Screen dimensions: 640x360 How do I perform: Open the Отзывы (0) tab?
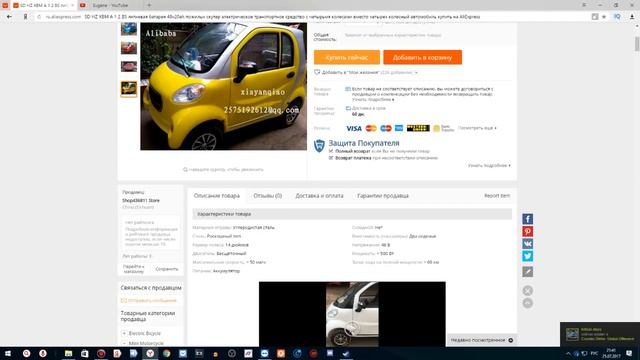268,196
